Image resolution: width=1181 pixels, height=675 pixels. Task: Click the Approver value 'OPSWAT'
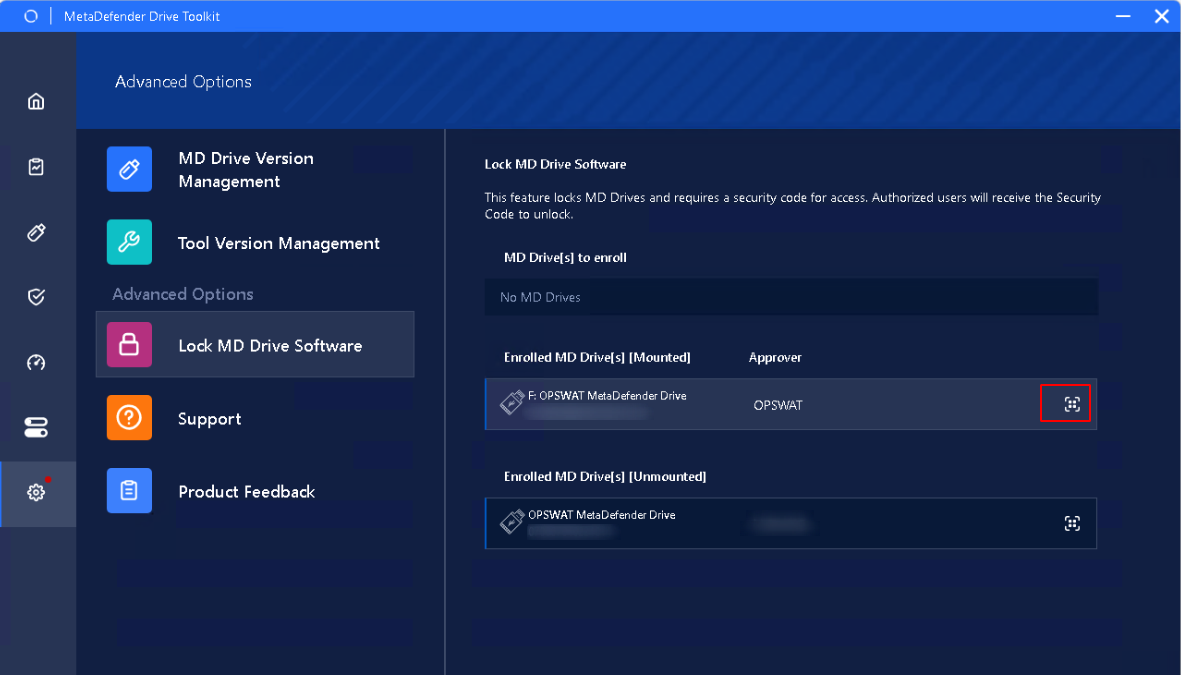[x=778, y=405]
